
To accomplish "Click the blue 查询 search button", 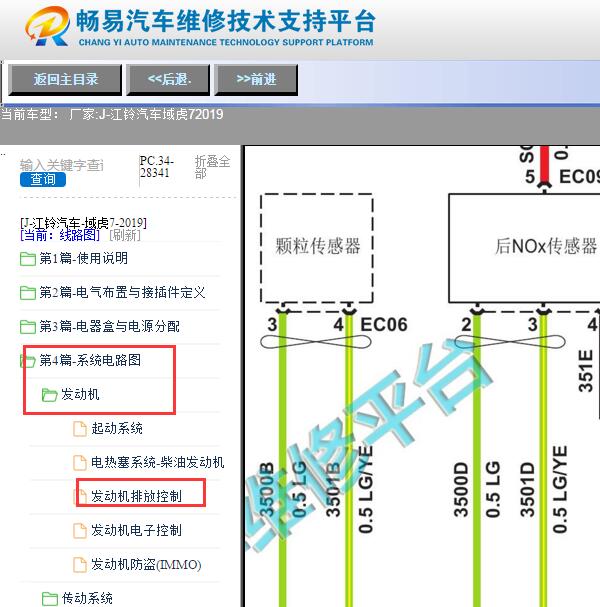I will 43,180.
